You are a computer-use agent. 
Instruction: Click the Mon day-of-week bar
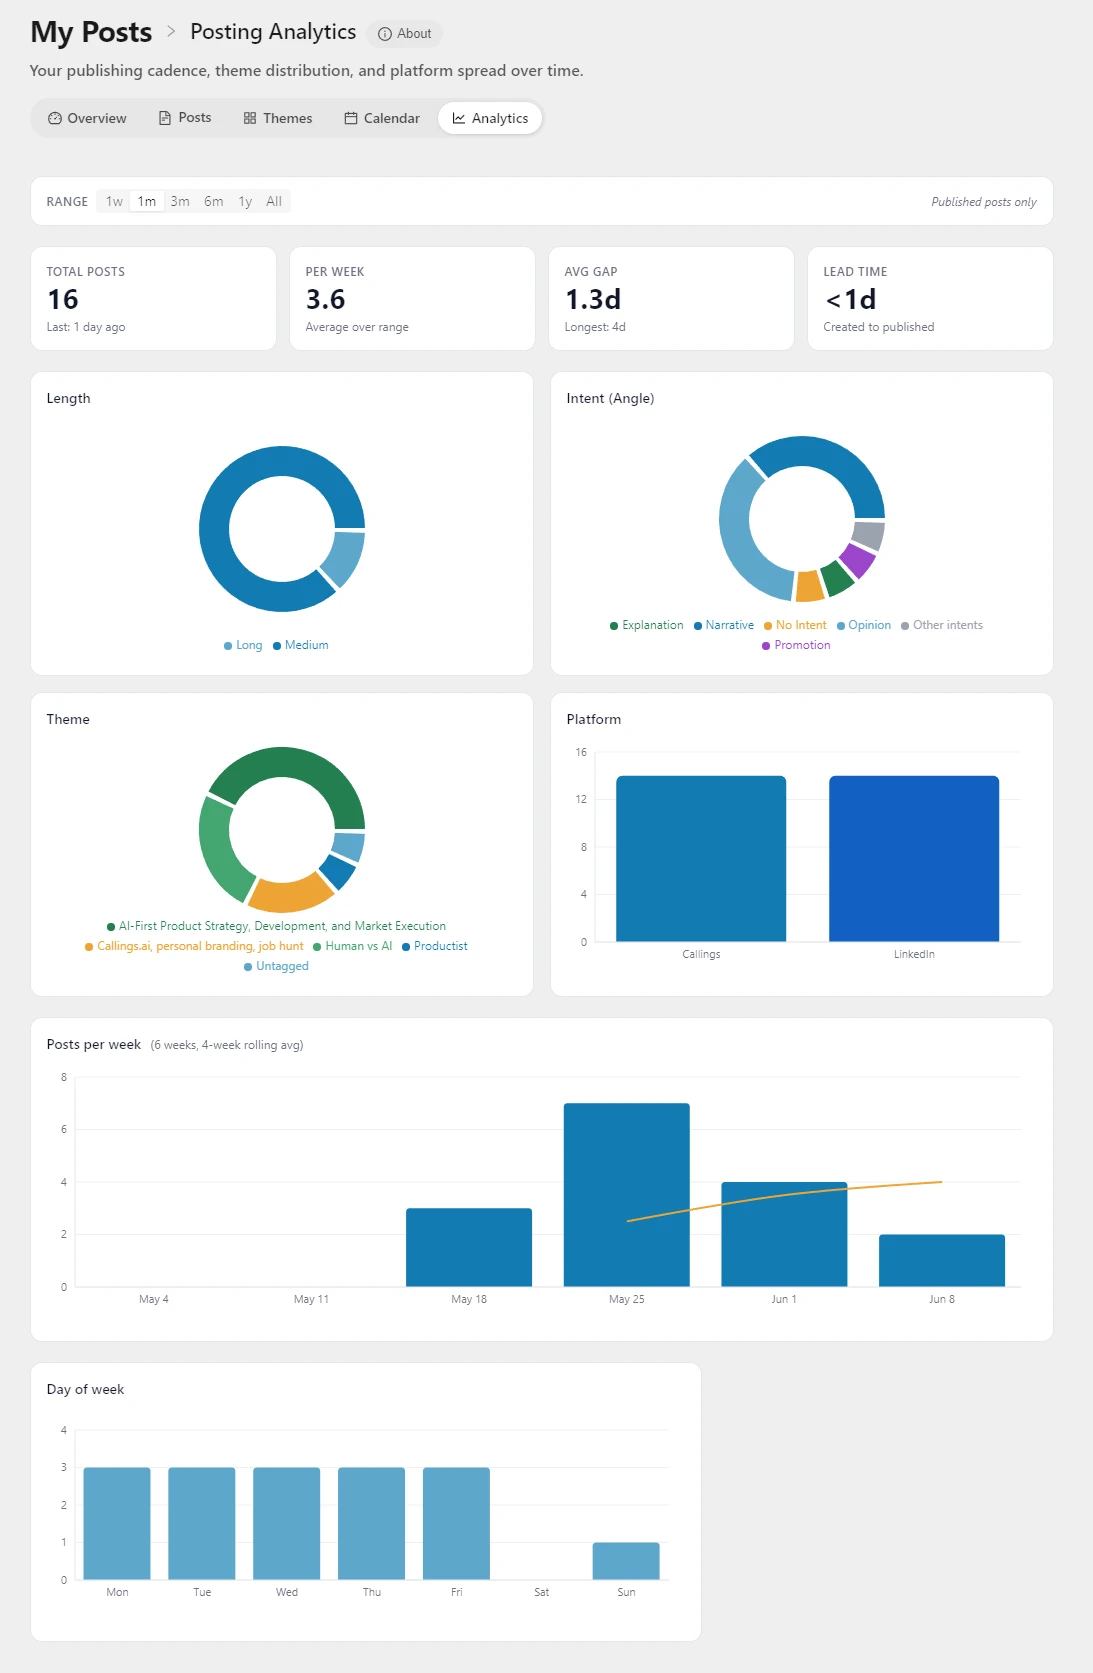click(117, 1524)
